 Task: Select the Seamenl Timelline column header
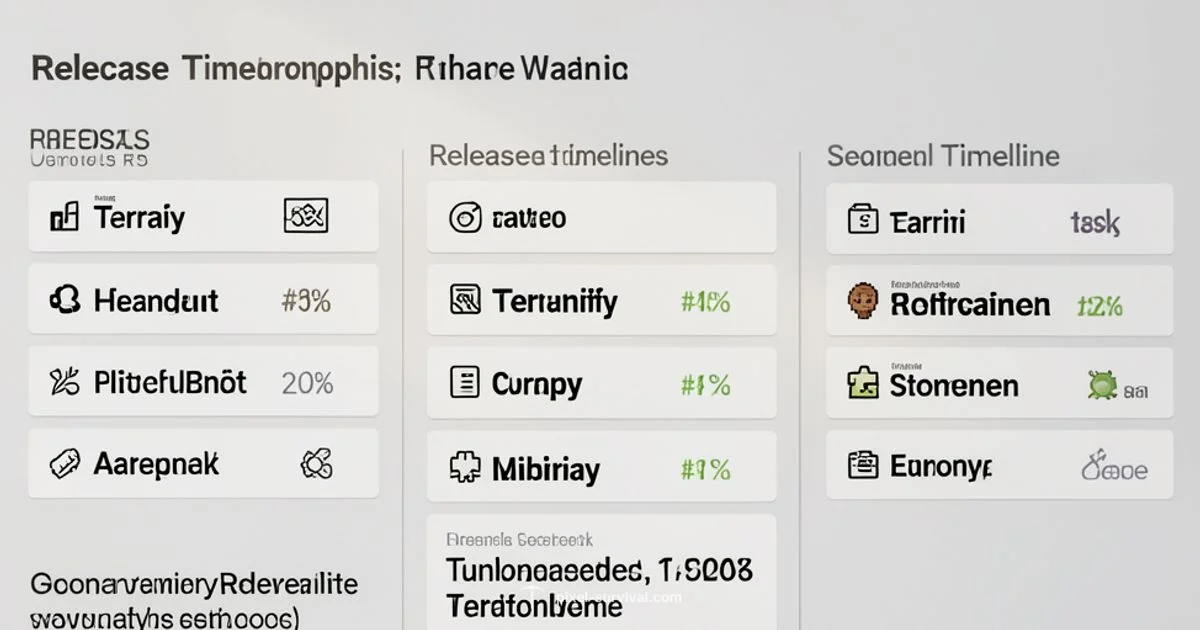point(943,156)
